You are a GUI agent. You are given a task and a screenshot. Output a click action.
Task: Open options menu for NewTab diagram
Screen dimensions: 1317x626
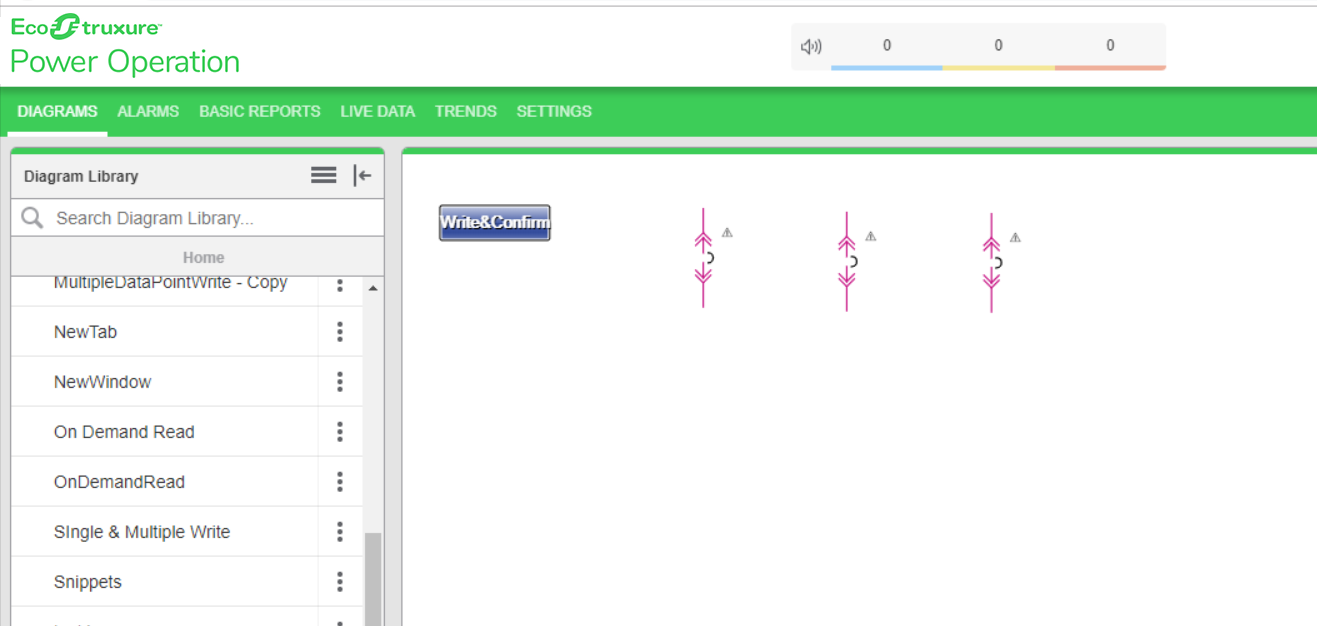[x=340, y=332]
